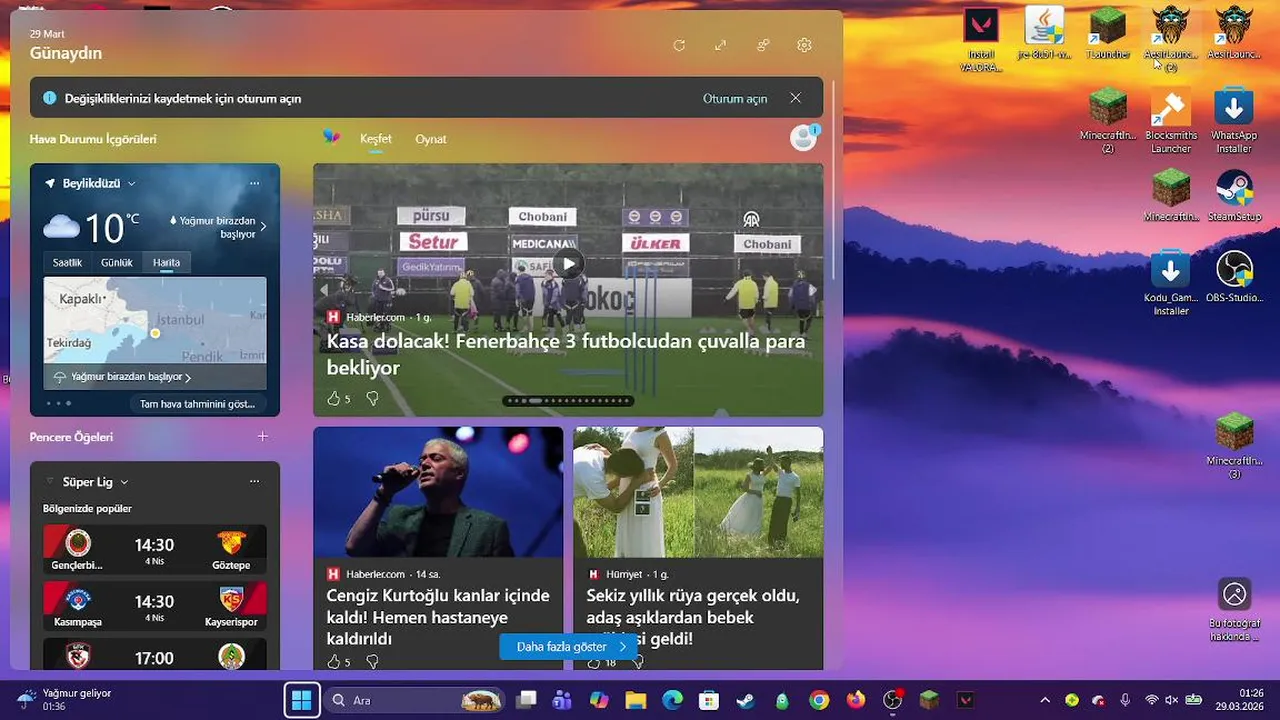Image resolution: width=1280 pixels, height=720 pixels.
Task: Select Blocksmiths Launcher desktop icon
Action: 1171,121
